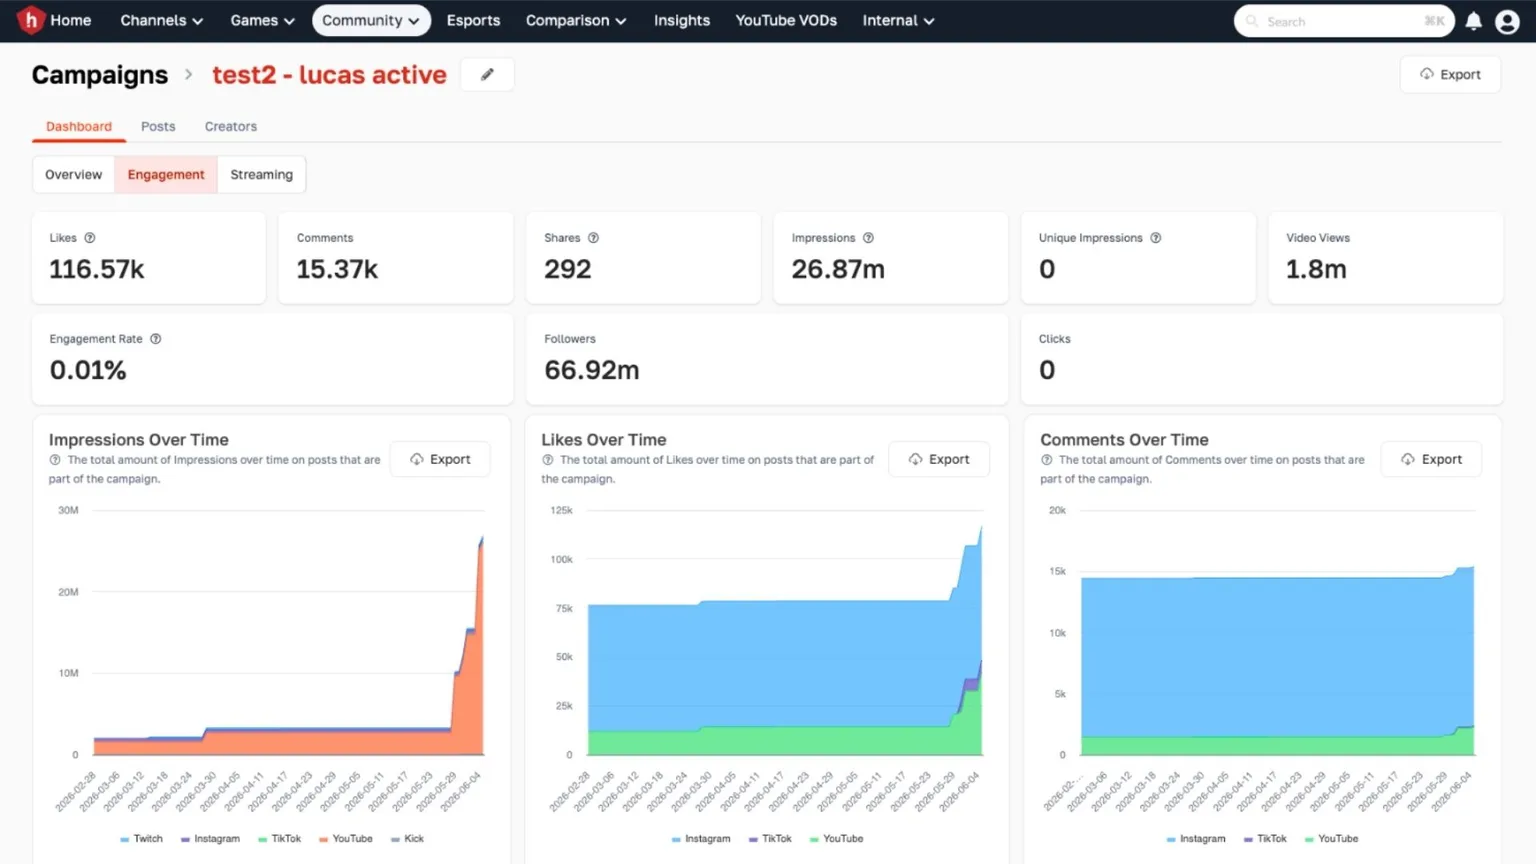Image resolution: width=1536 pixels, height=864 pixels.
Task: Toggle Twitch series in Impressions chart legend
Action: tap(141, 839)
